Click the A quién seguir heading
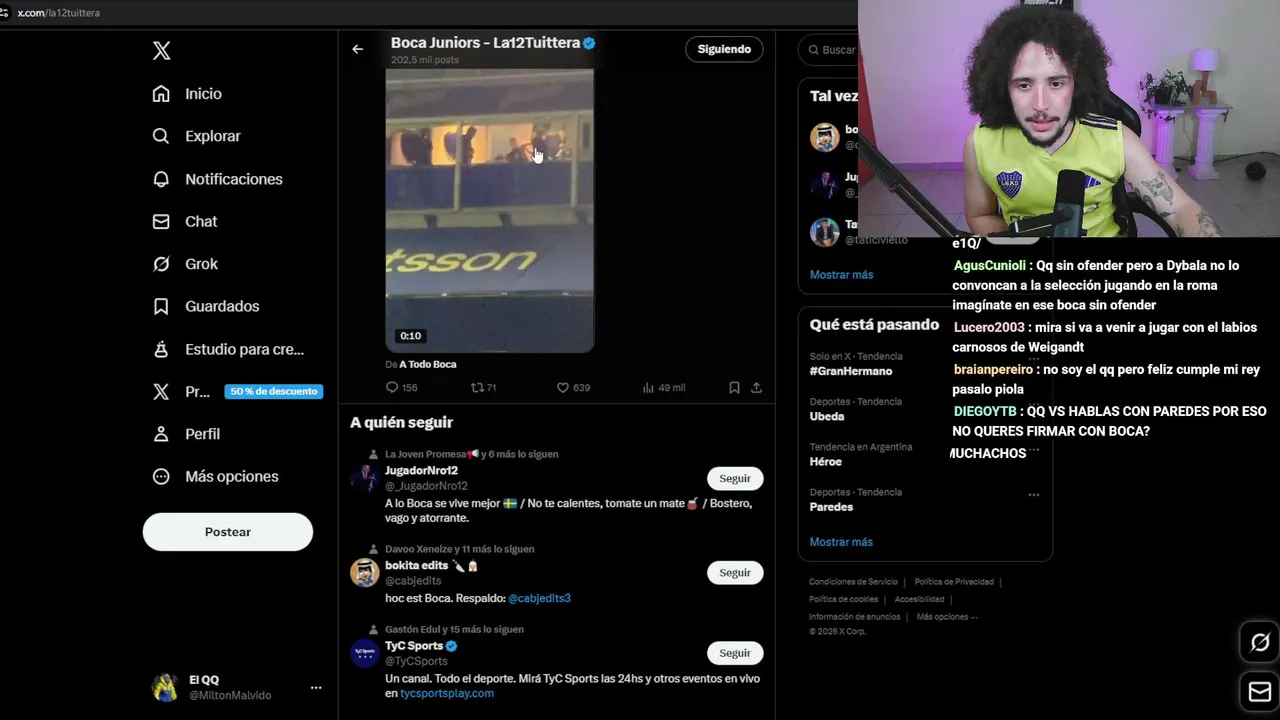Screen dimensions: 1280x720 pos(401,422)
